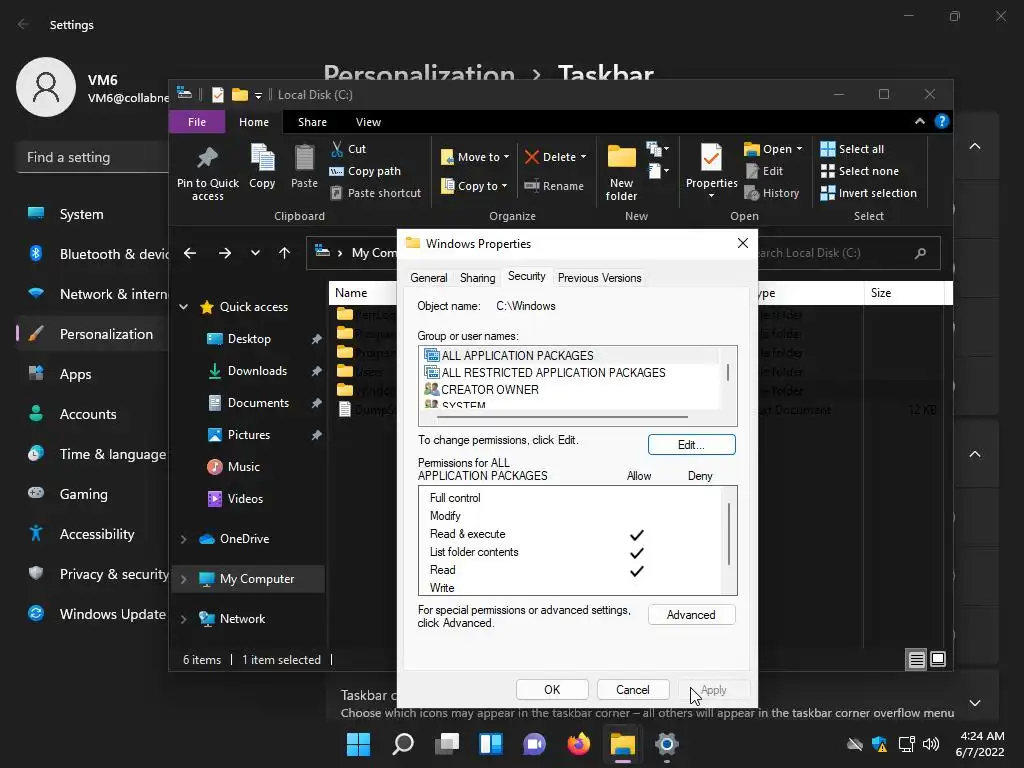Open Downloads in navigation pane

tap(257, 371)
